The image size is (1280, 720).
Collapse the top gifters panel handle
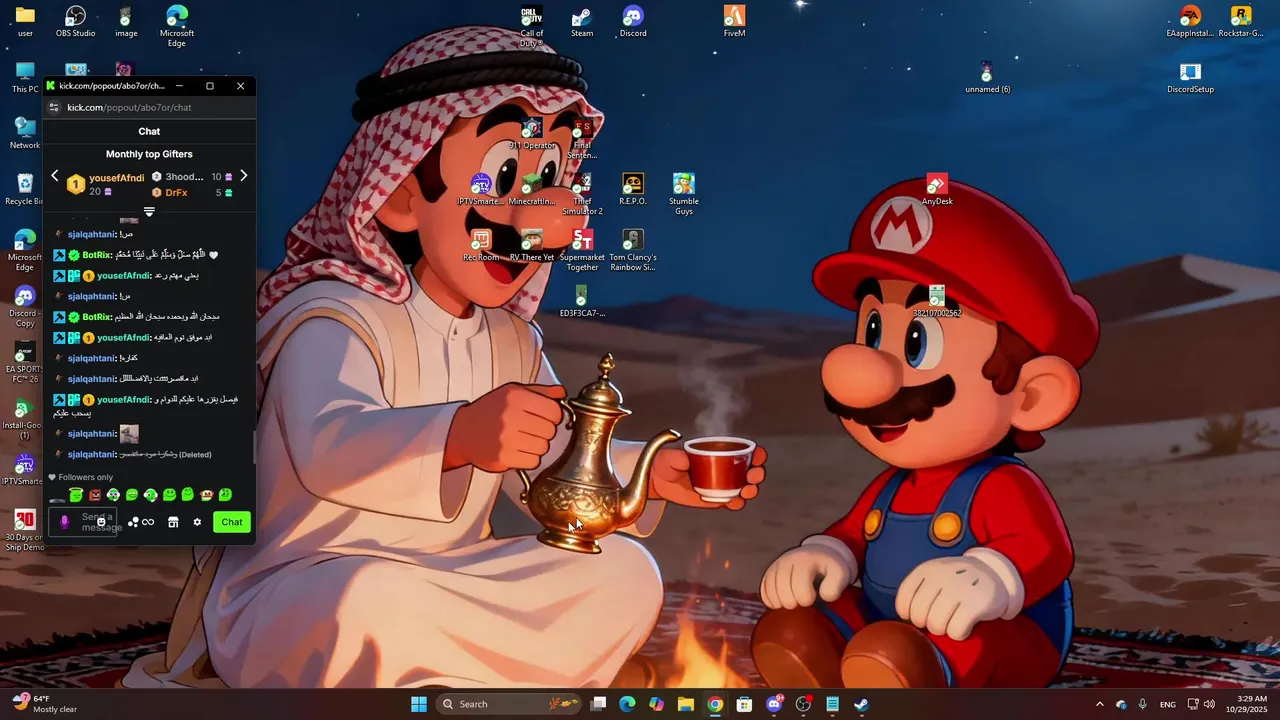click(x=149, y=212)
